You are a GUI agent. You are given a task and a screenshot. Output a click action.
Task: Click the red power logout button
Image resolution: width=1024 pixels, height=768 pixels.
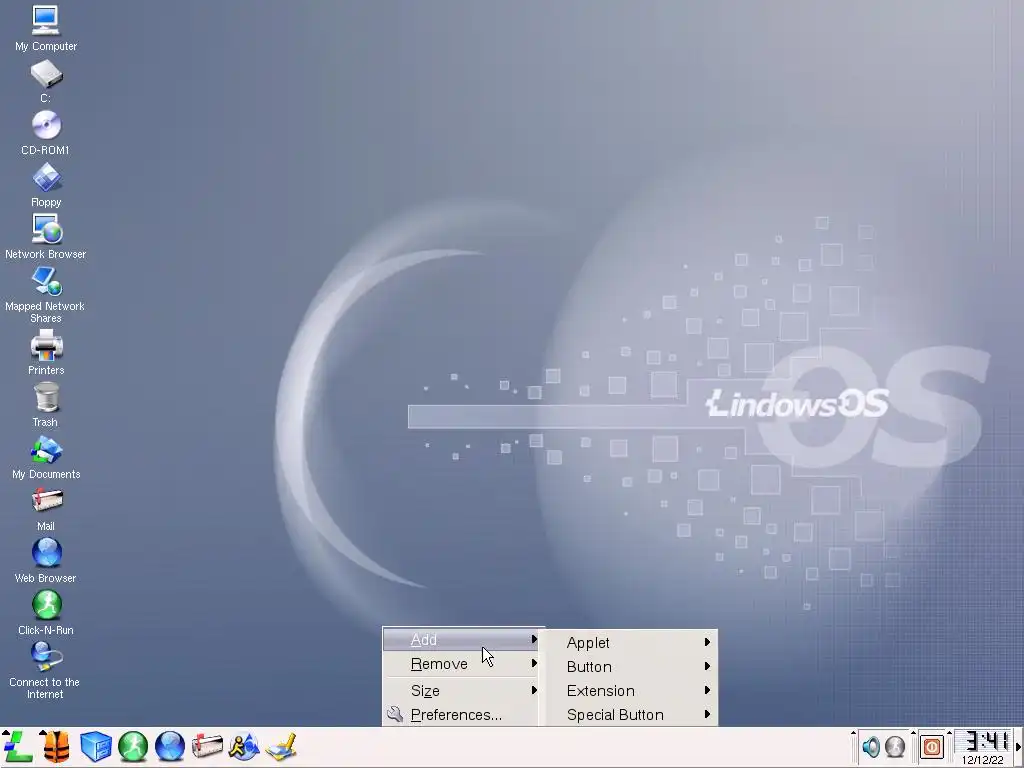(932, 746)
